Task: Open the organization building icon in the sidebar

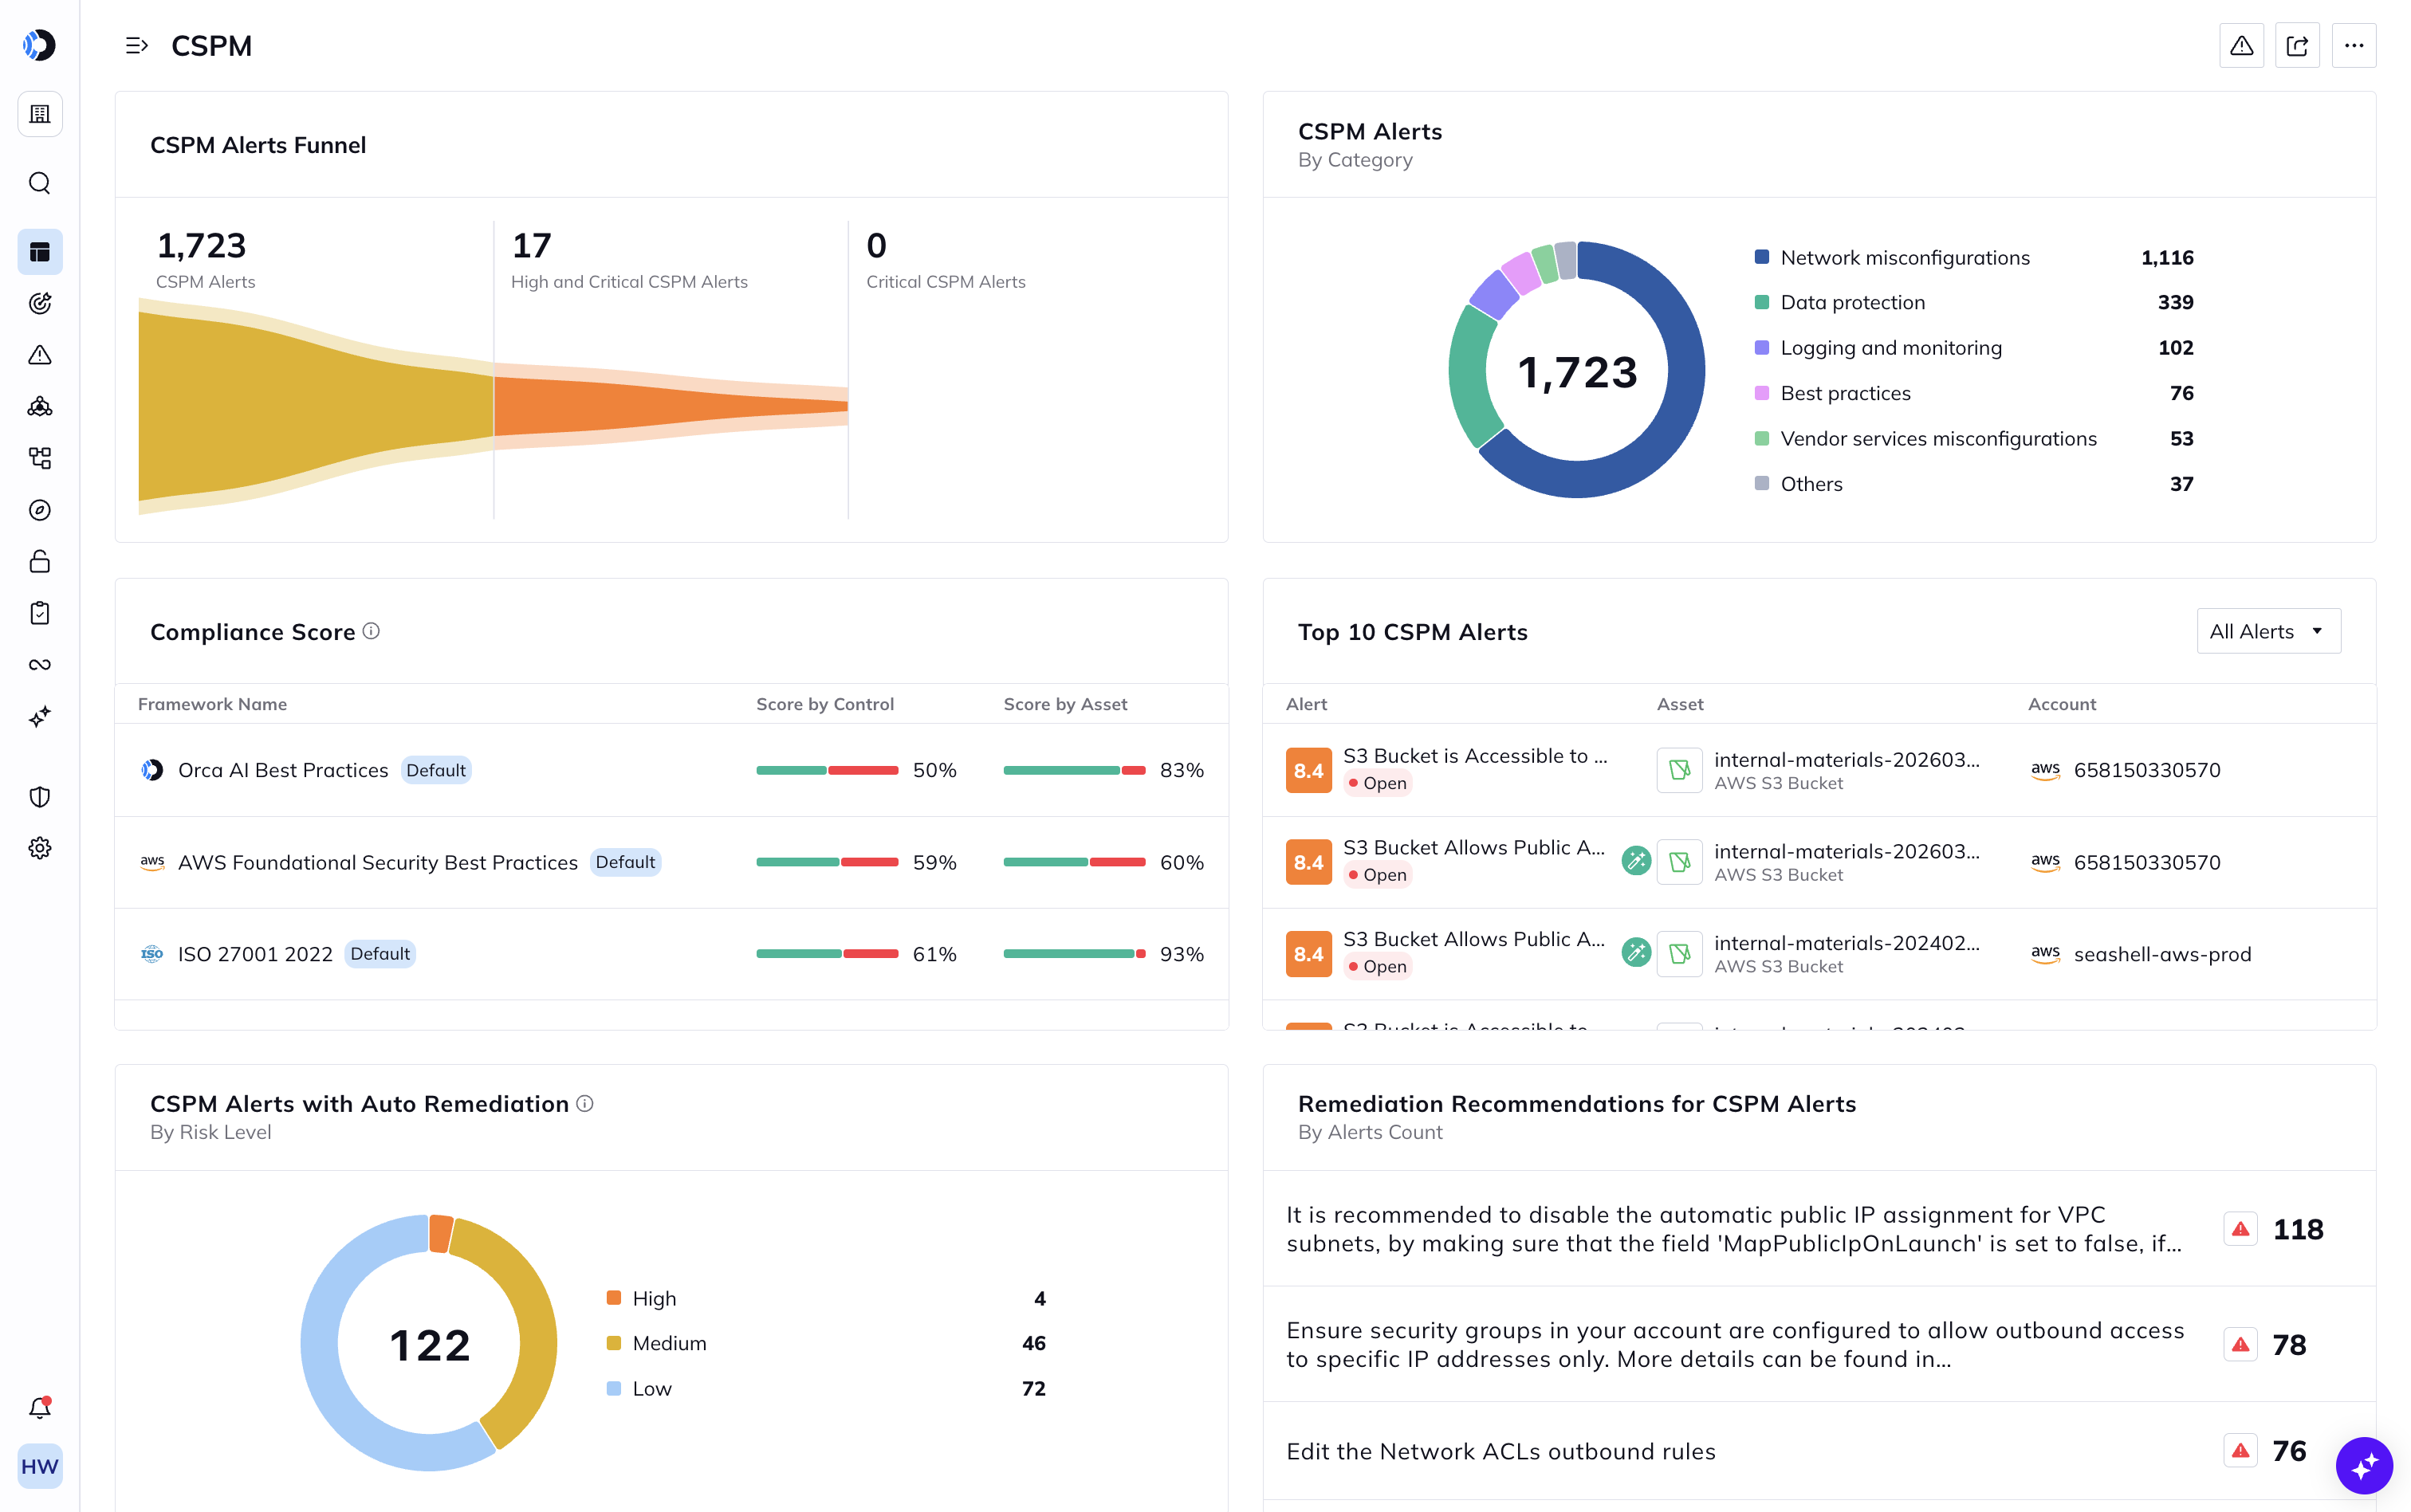Action: pos(40,114)
